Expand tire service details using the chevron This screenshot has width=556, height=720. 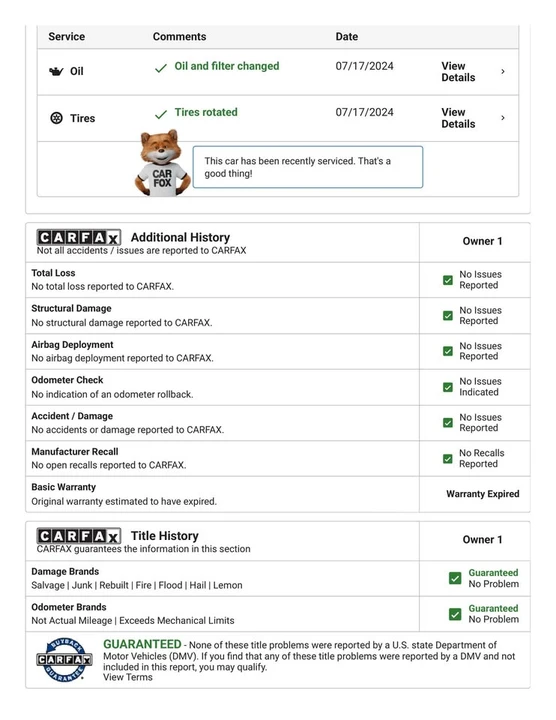coord(503,118)
